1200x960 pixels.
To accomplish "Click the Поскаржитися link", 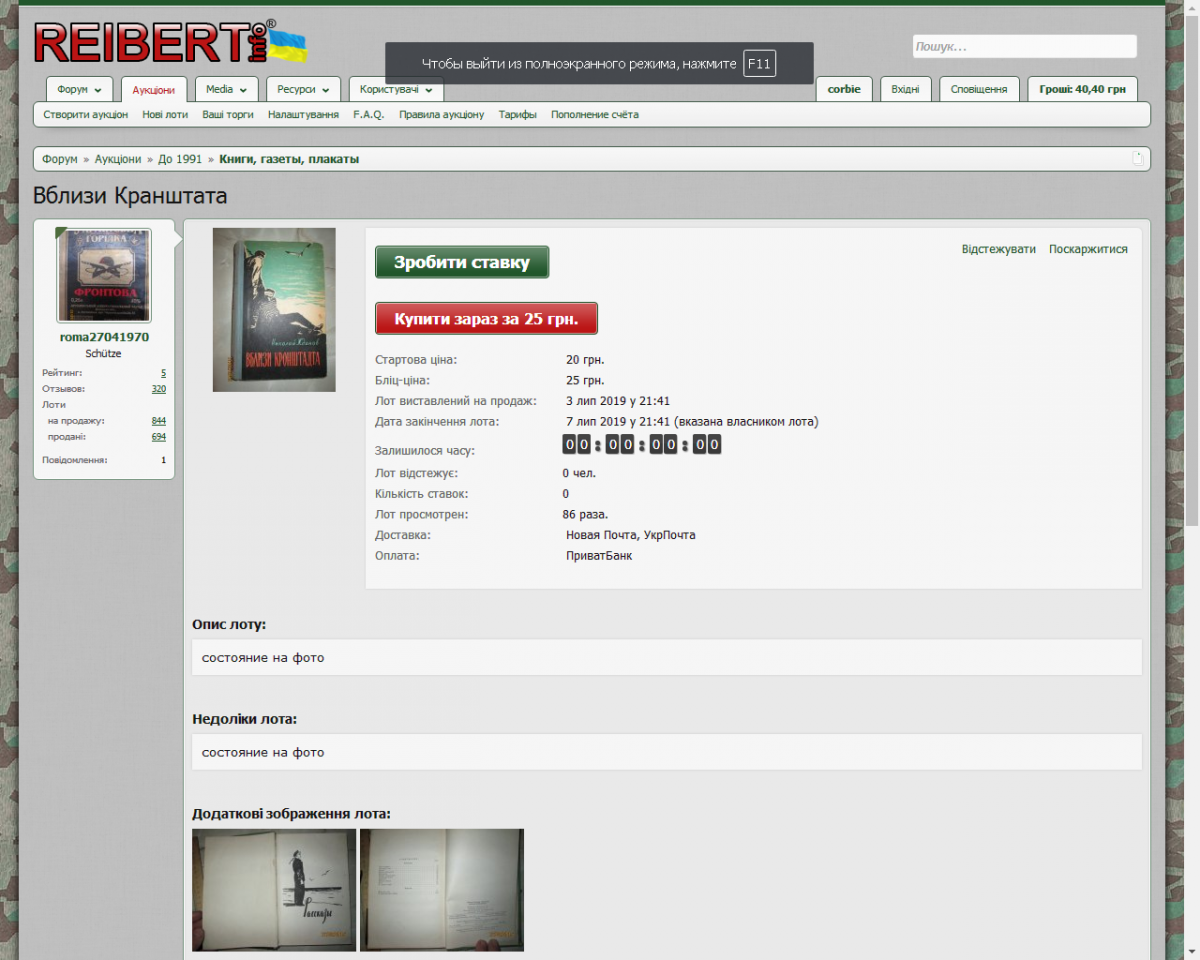I will click(1088, 249).
